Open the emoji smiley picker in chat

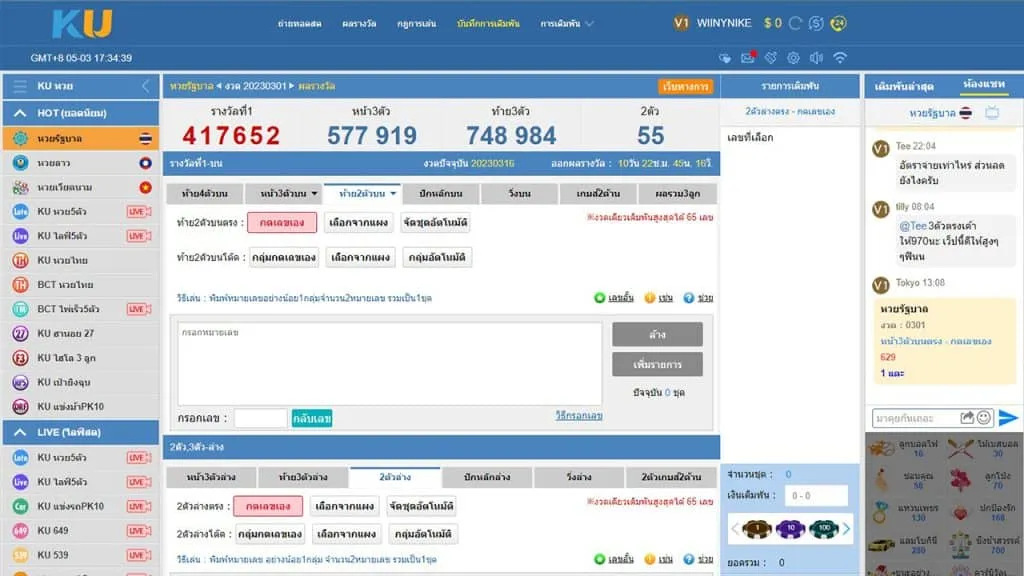(x=984, y=417)
